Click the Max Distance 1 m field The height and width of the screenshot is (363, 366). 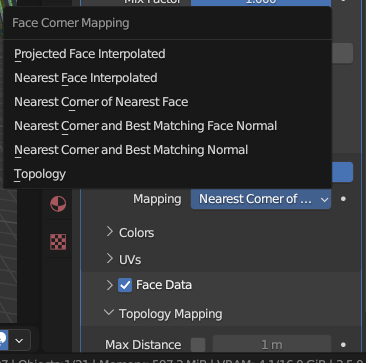click(272, 345)
